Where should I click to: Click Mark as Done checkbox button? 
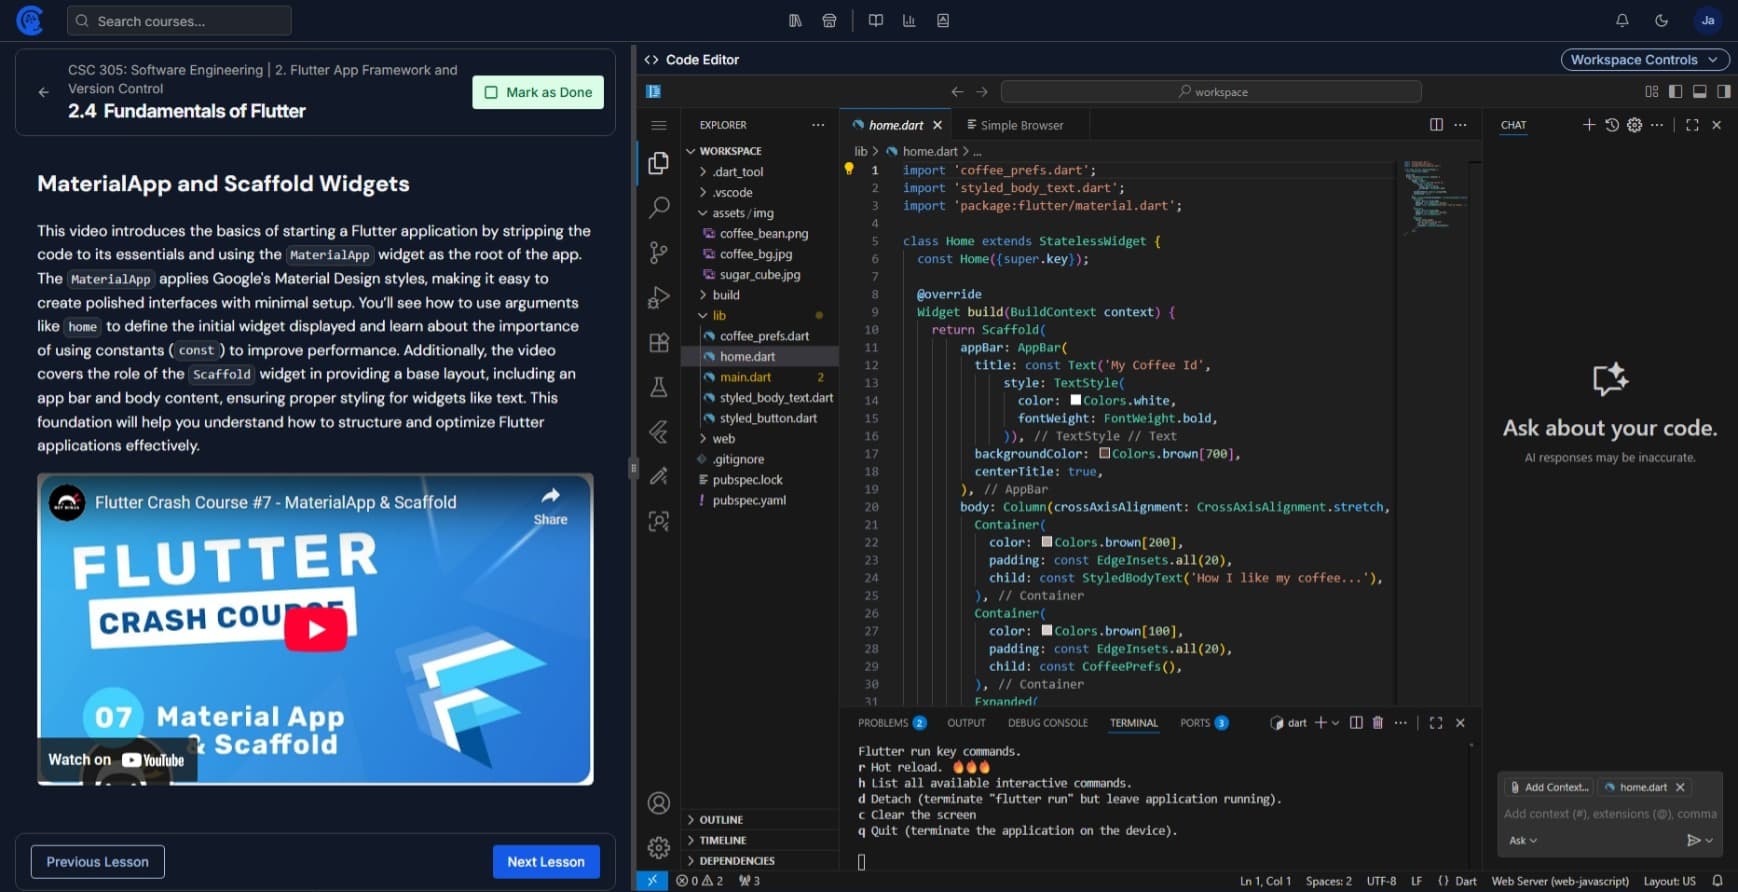(538, 92)
